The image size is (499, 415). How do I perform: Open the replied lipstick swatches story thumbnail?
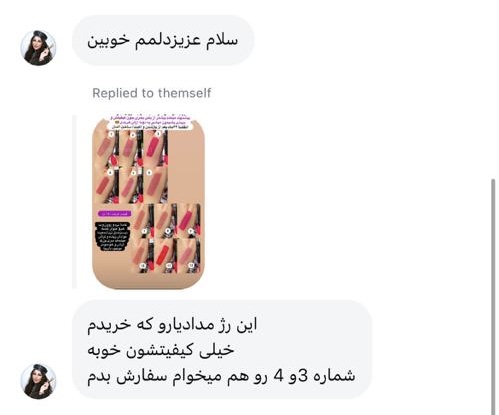(148, 202)
